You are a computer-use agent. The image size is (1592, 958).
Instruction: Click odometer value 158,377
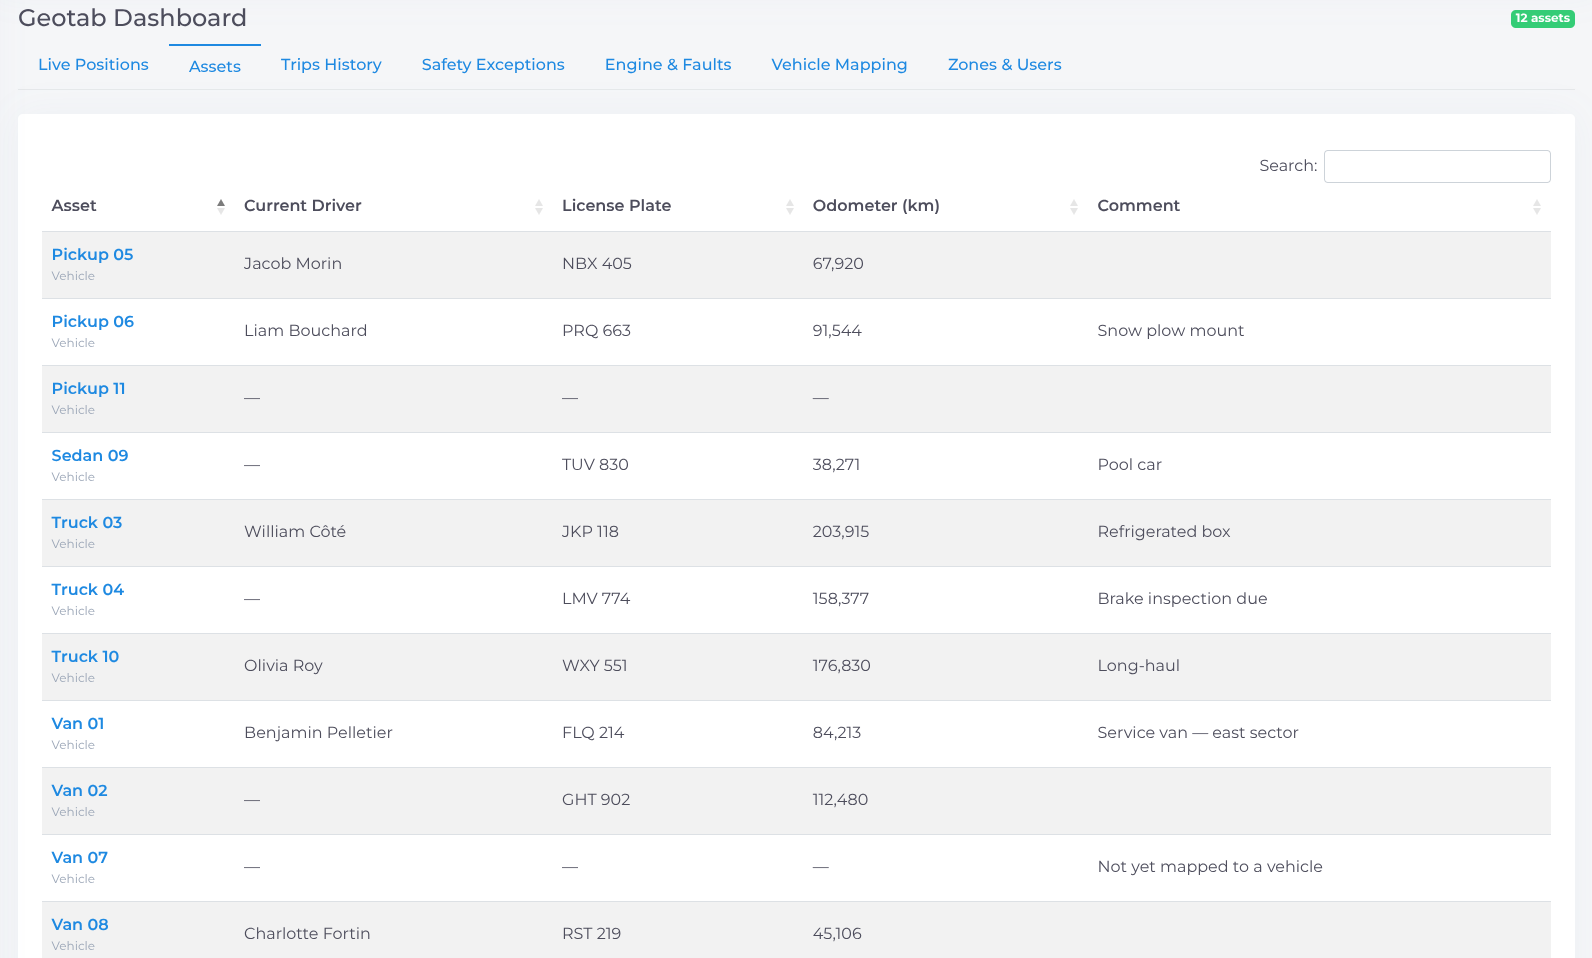pyautogui.click(x=841, y=598)
